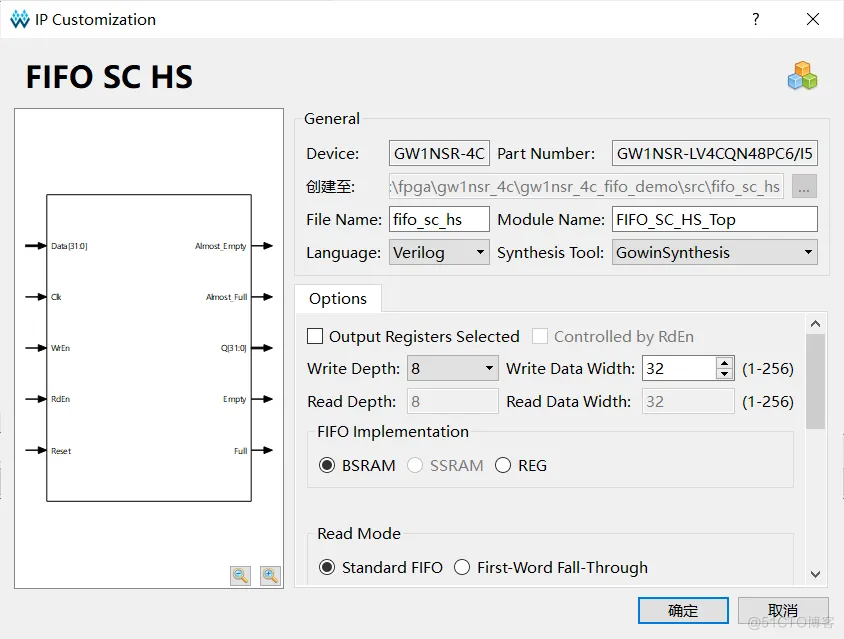Toggle the Controlled by RdEn checkbox
This screenshot has width=844, height=639.
click(540, 336)
